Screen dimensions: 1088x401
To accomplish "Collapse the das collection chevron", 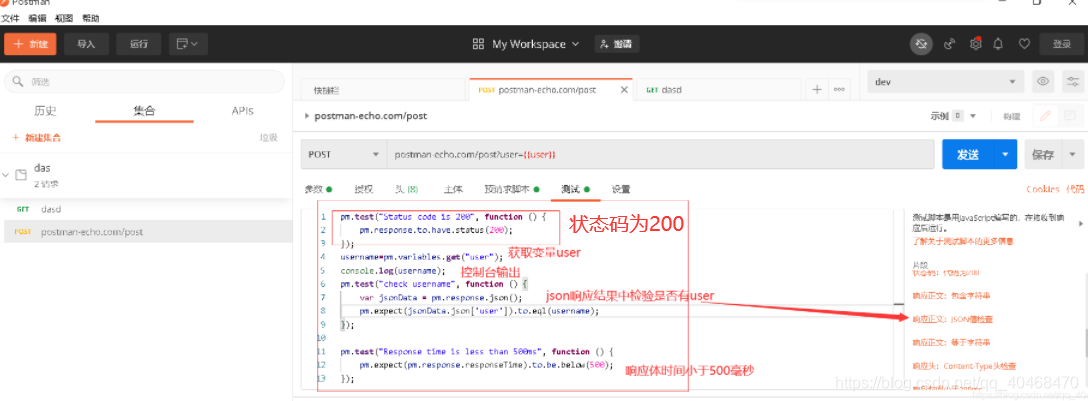I will click(6, 175).
